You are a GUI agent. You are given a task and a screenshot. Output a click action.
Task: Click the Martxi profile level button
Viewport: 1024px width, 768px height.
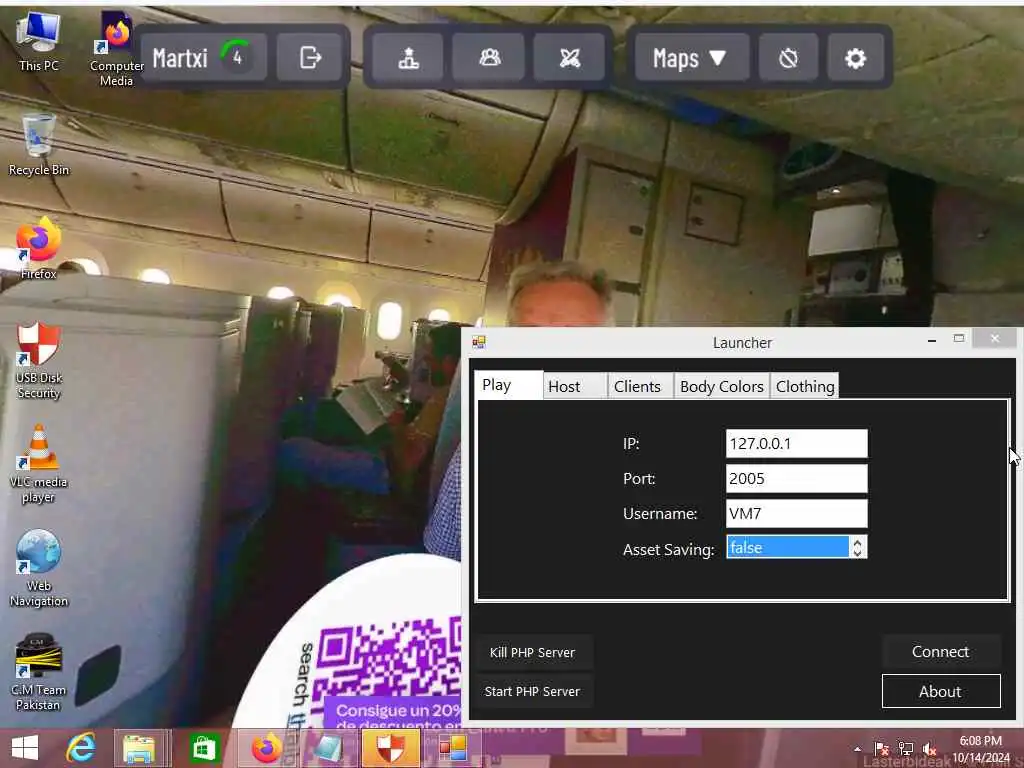point(204,57)
